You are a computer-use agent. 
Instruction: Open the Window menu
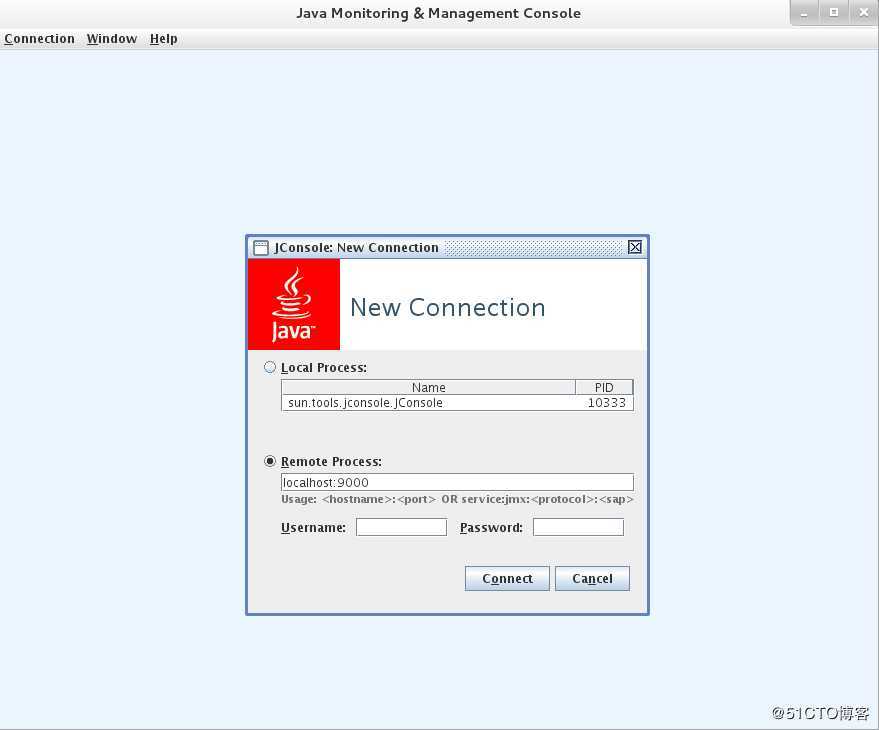pyautogui.click(x=112, y=39)
